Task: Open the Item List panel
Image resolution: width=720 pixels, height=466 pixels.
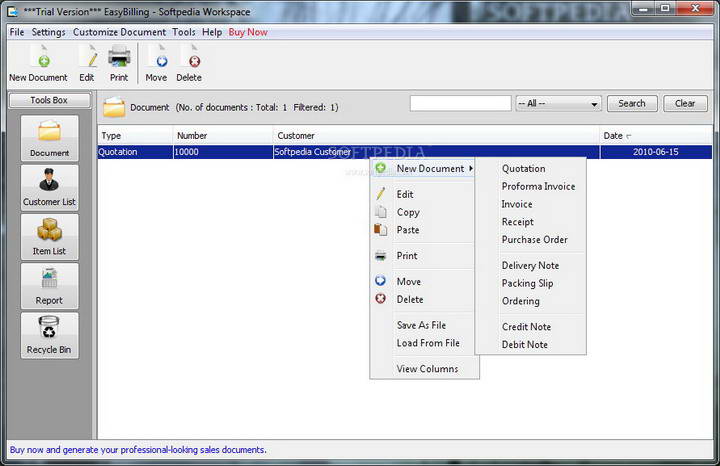Action: tap(49, 237)
